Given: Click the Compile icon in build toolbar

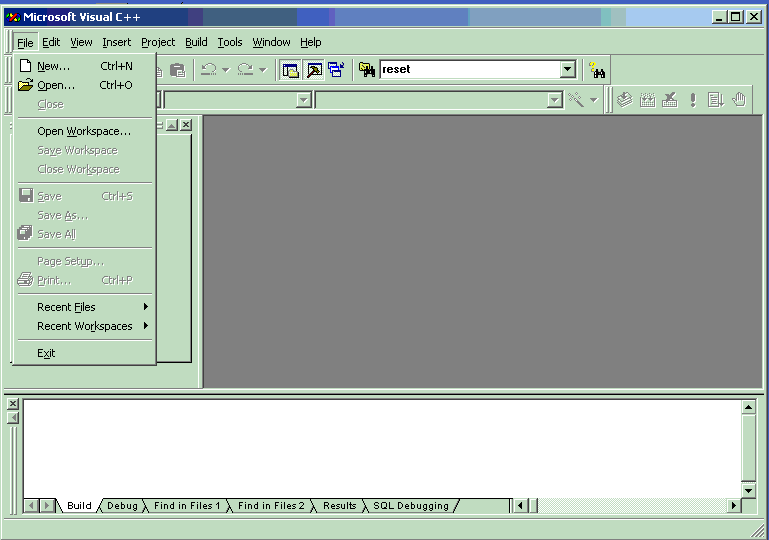Looking at the screenshot, I should pyautogui.click(x=624, y=100).
